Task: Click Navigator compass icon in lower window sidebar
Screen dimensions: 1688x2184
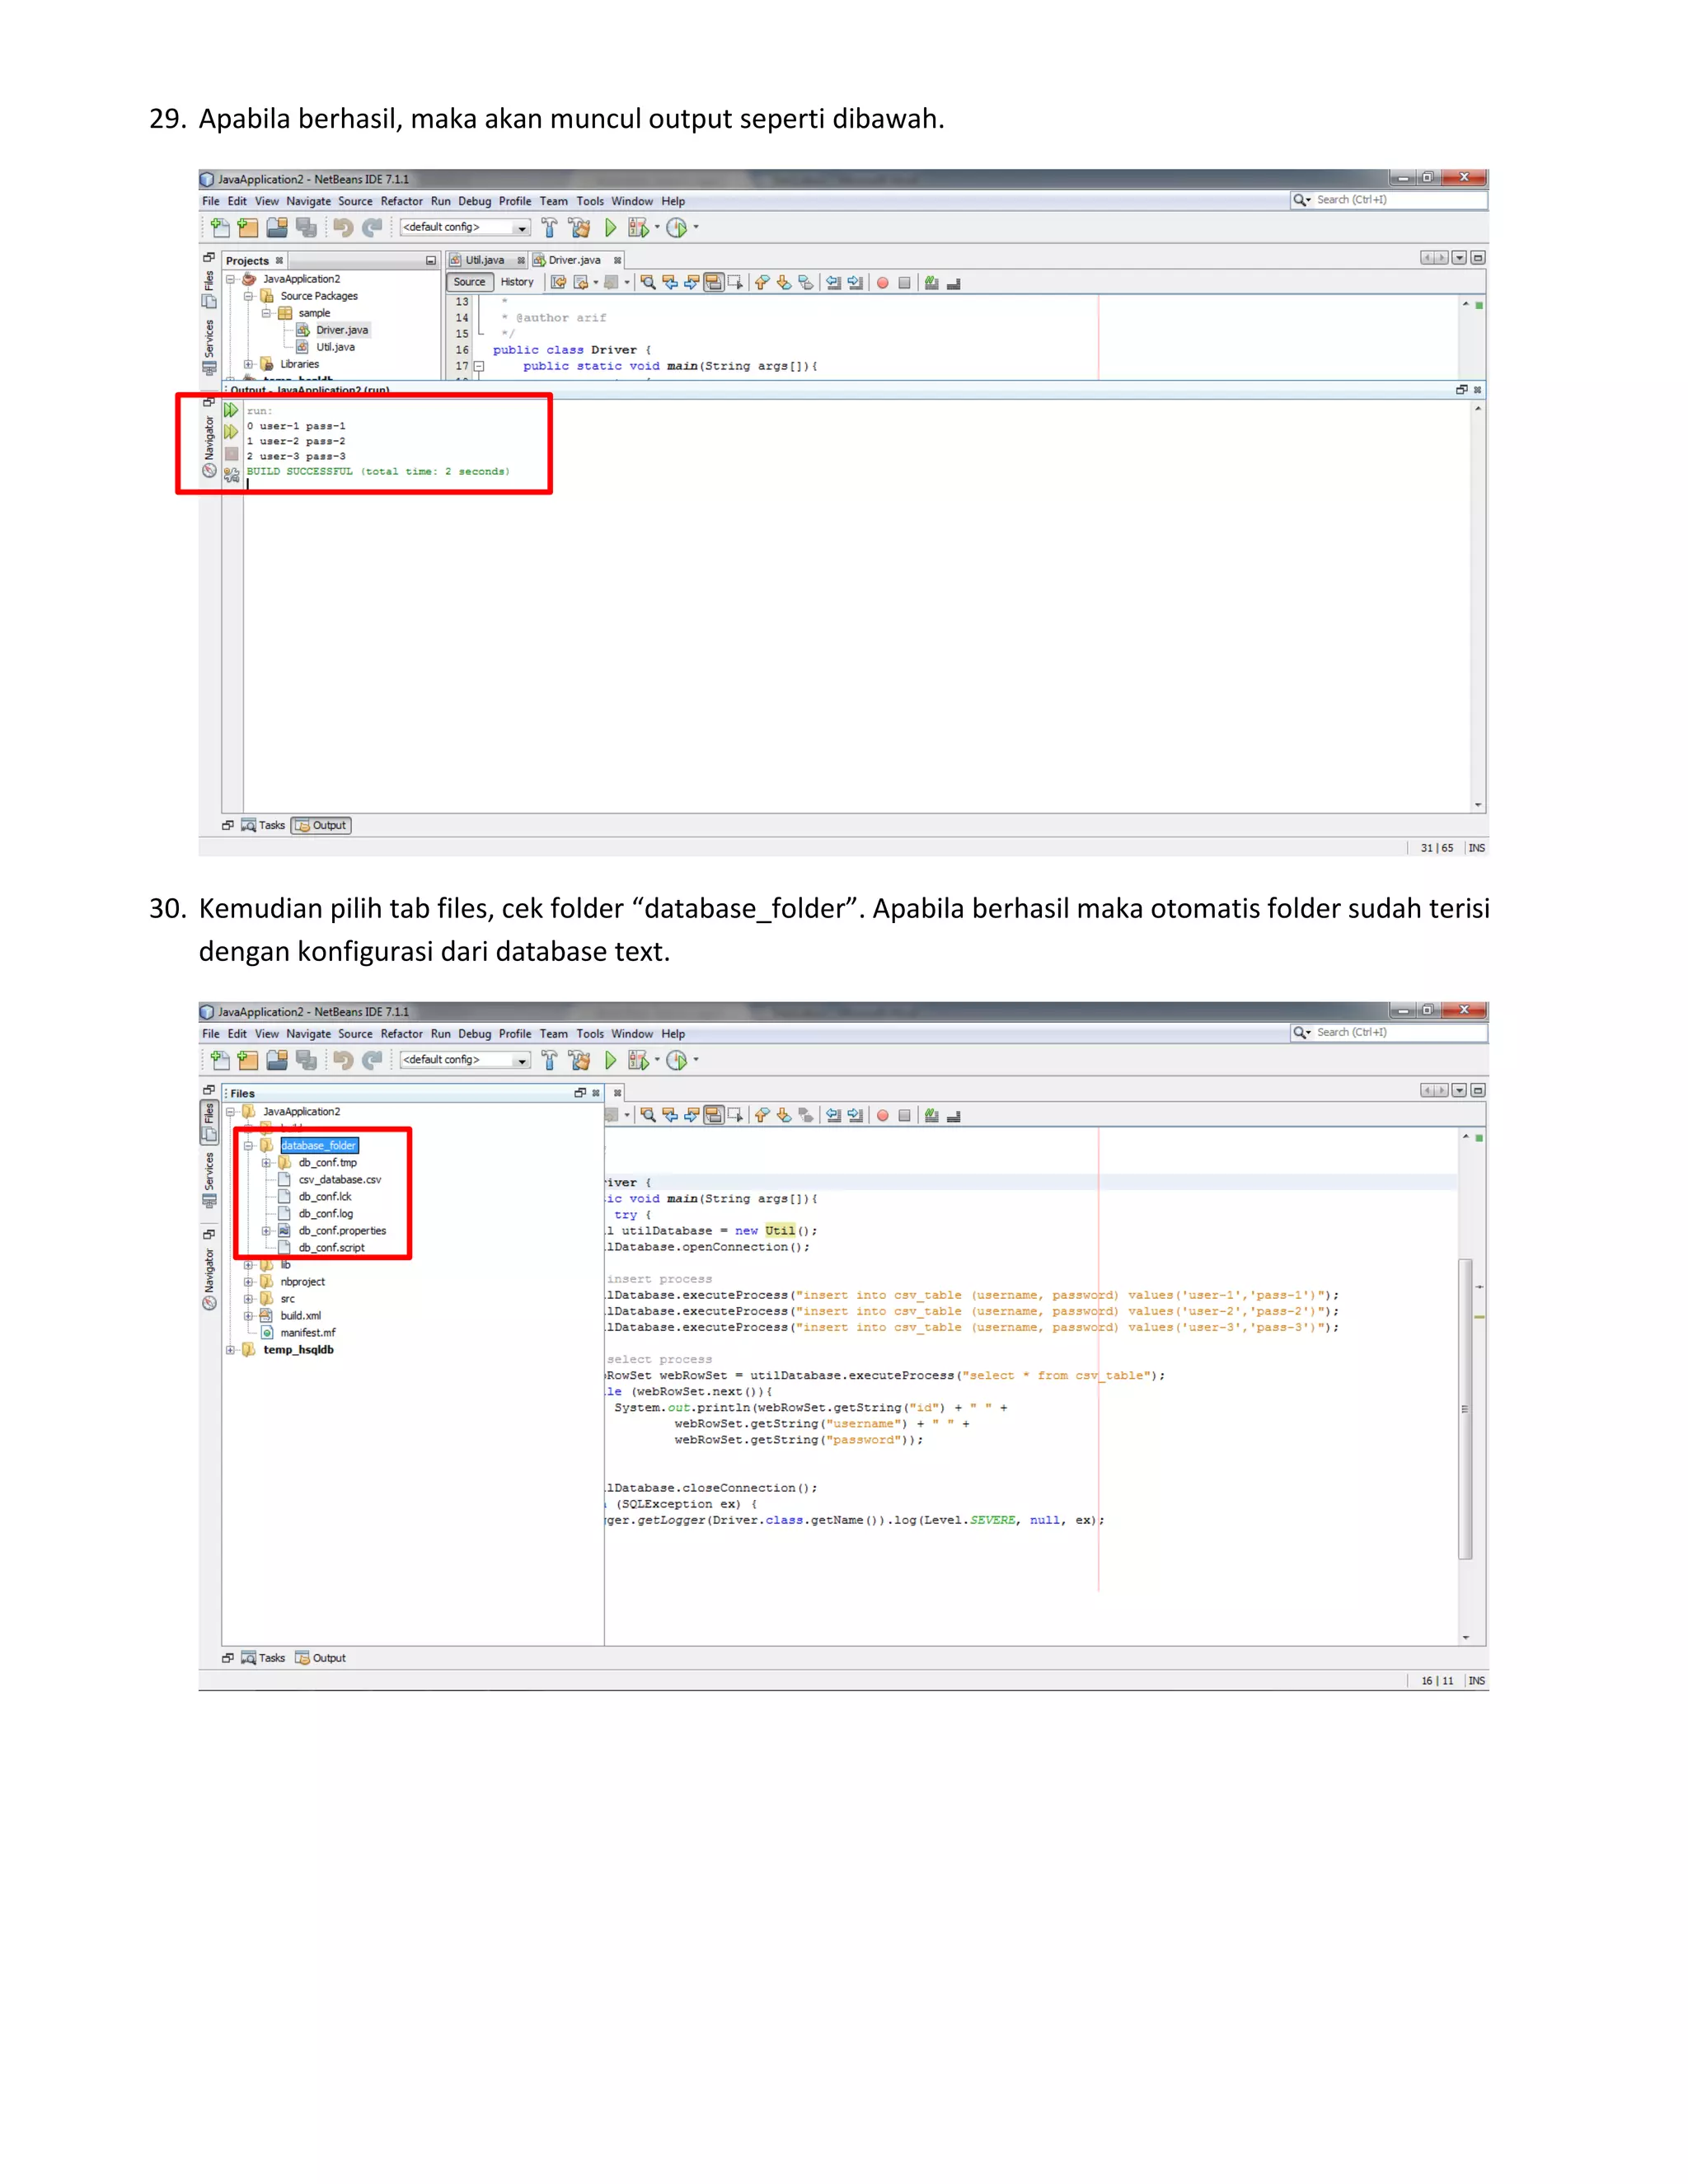Action: point(209,1303)
